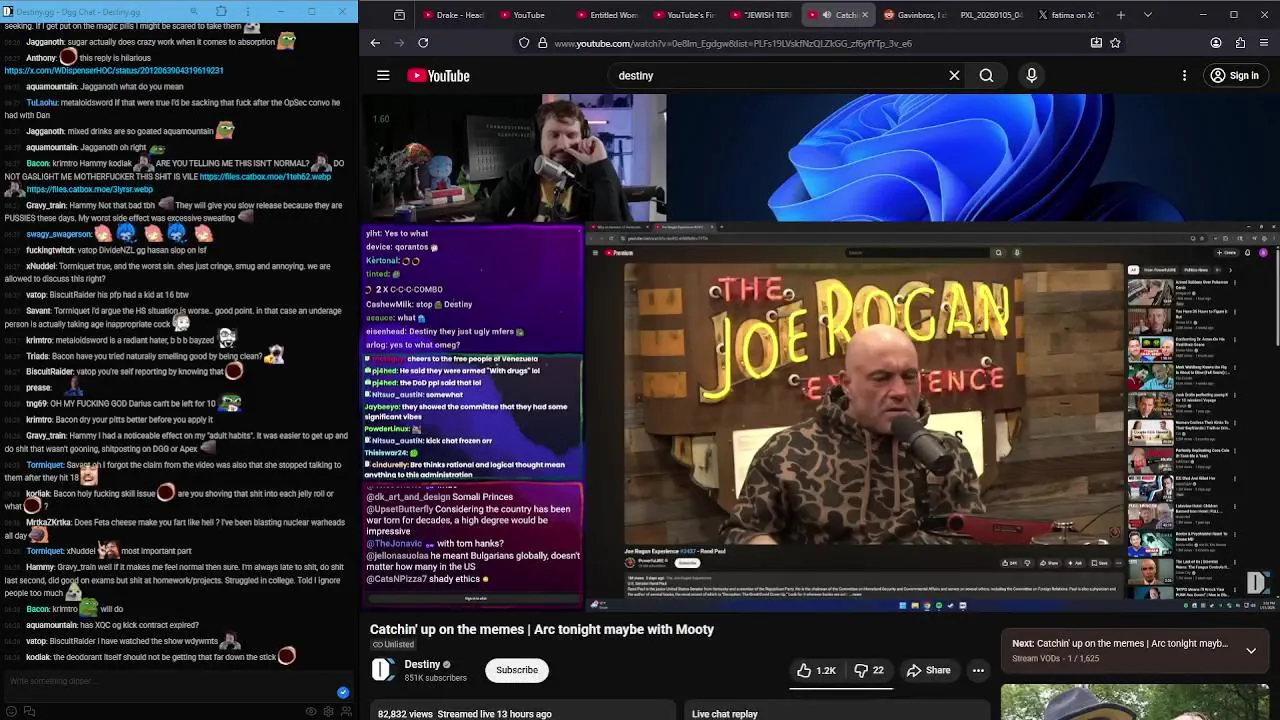Open a new browser tab
This screenshot has width=1280, height=720.
point(1120,15)
